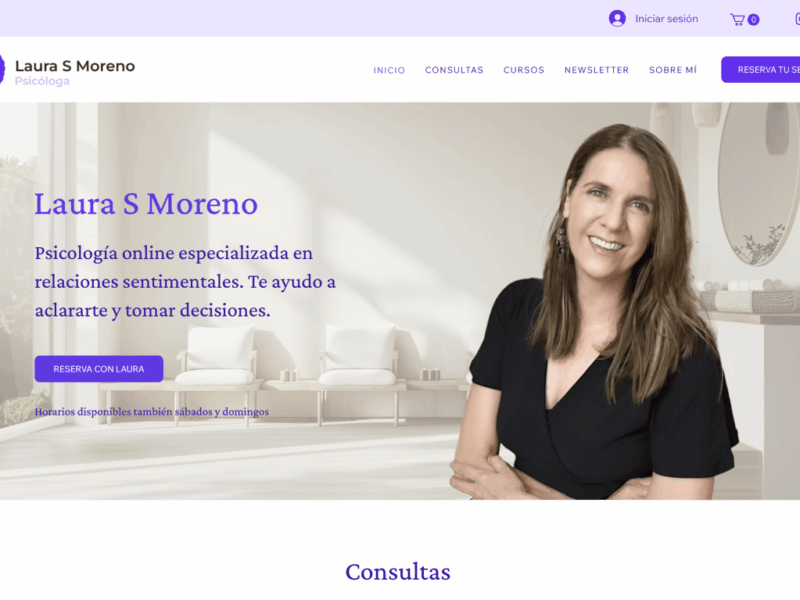Go to the INICIO menu item

pos(389,70)
